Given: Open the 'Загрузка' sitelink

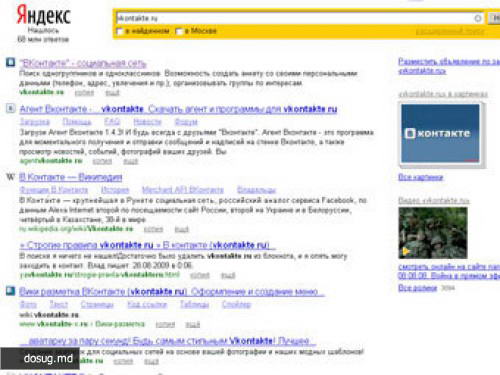Looking at the screenshot, I should [35, 122].
